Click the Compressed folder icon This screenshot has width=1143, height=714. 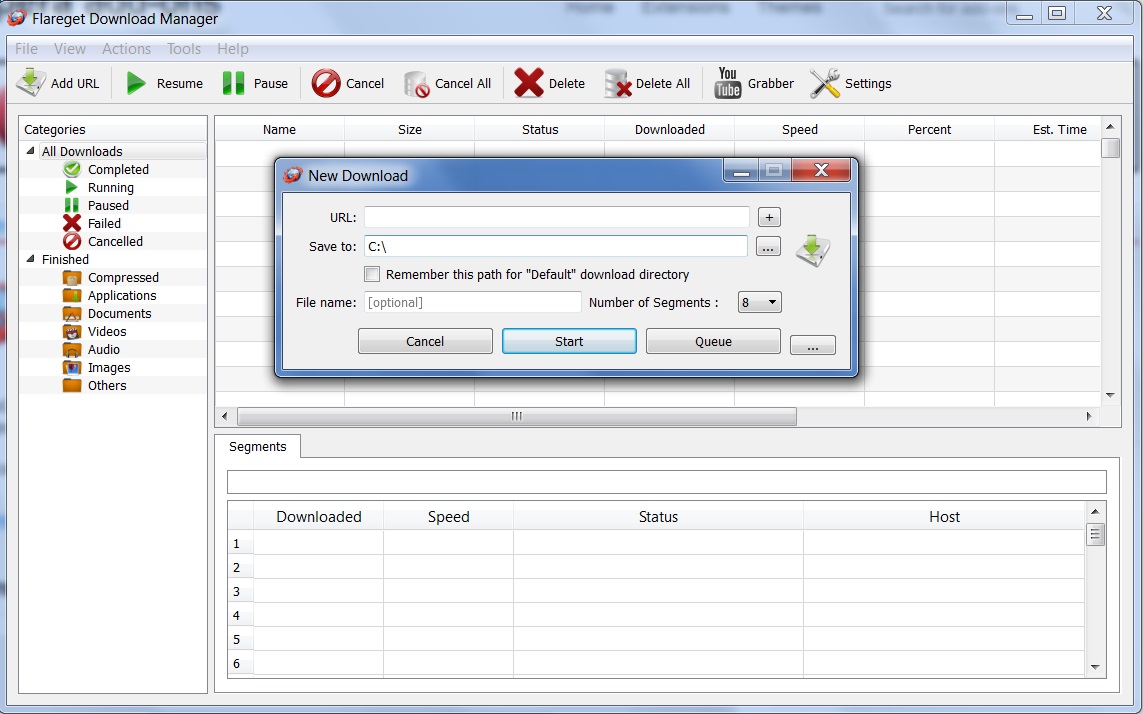click(x=71, y=278)
